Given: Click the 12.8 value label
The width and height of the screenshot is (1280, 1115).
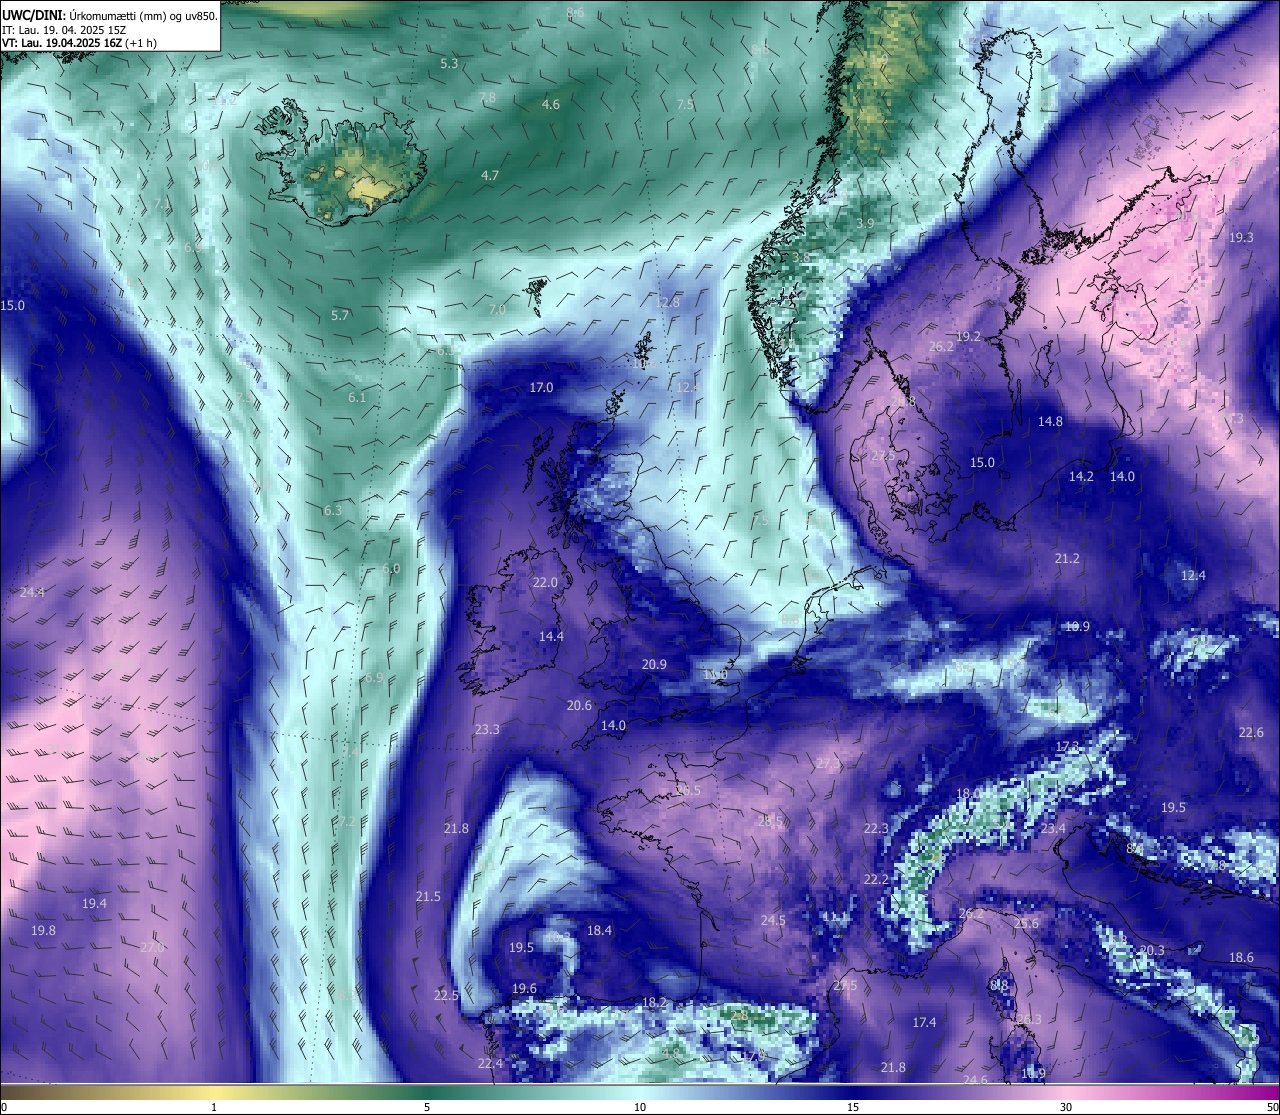Looking at the screenshot, I should pyautogui.click(x=668, y=303).
